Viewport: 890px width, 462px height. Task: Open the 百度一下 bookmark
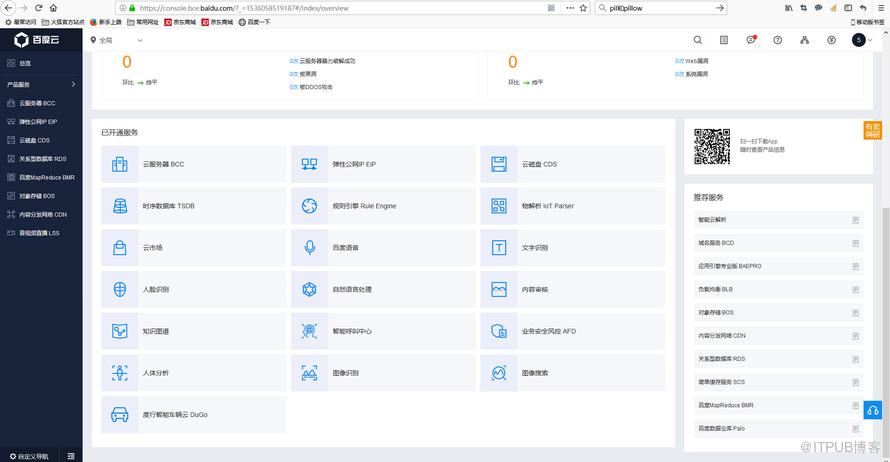point(254,22)
